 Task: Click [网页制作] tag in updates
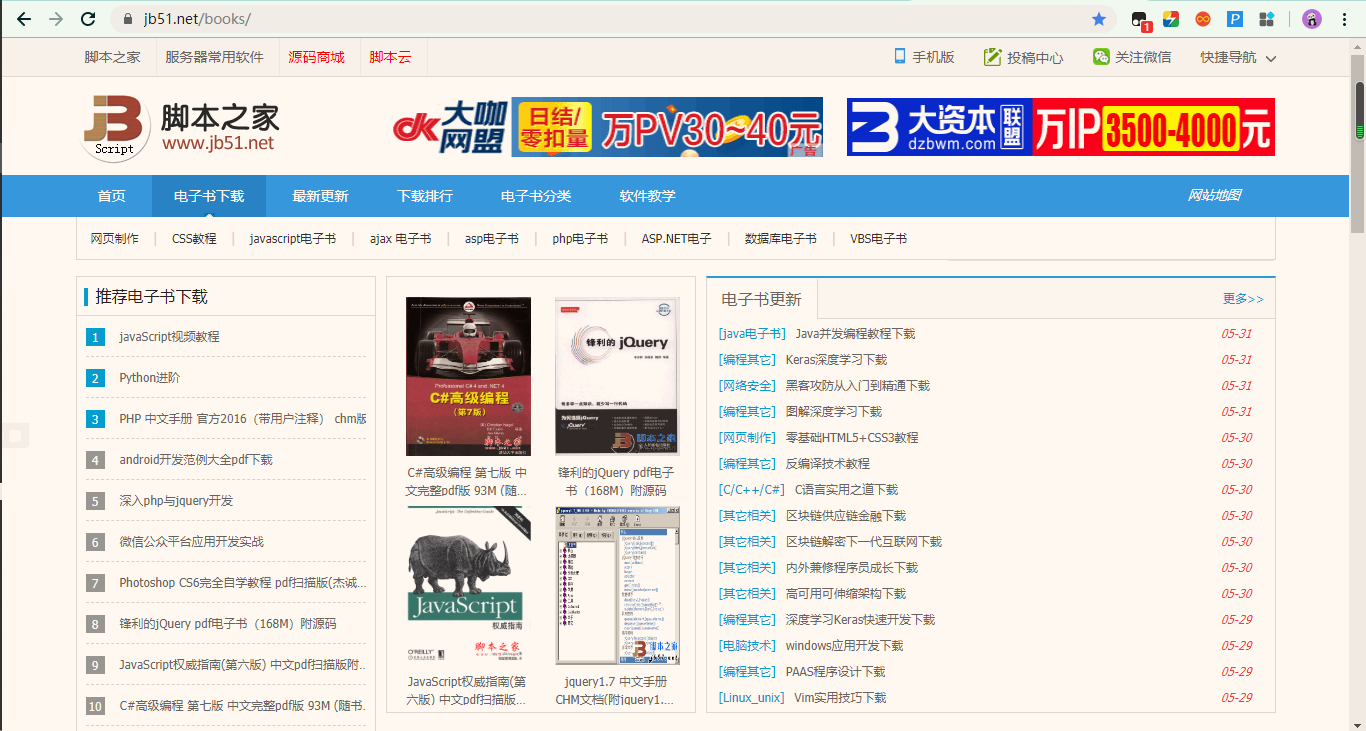click(747, 438)
